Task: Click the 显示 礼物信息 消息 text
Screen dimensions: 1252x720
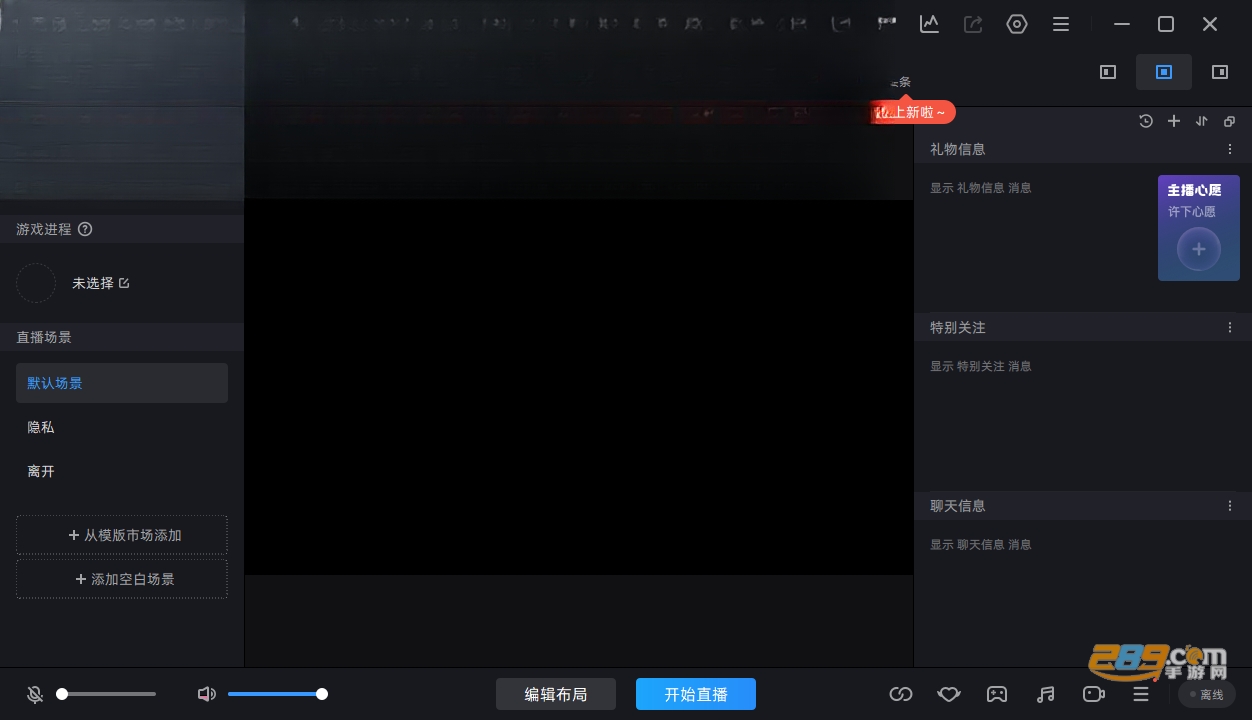Action: point(981,188)
